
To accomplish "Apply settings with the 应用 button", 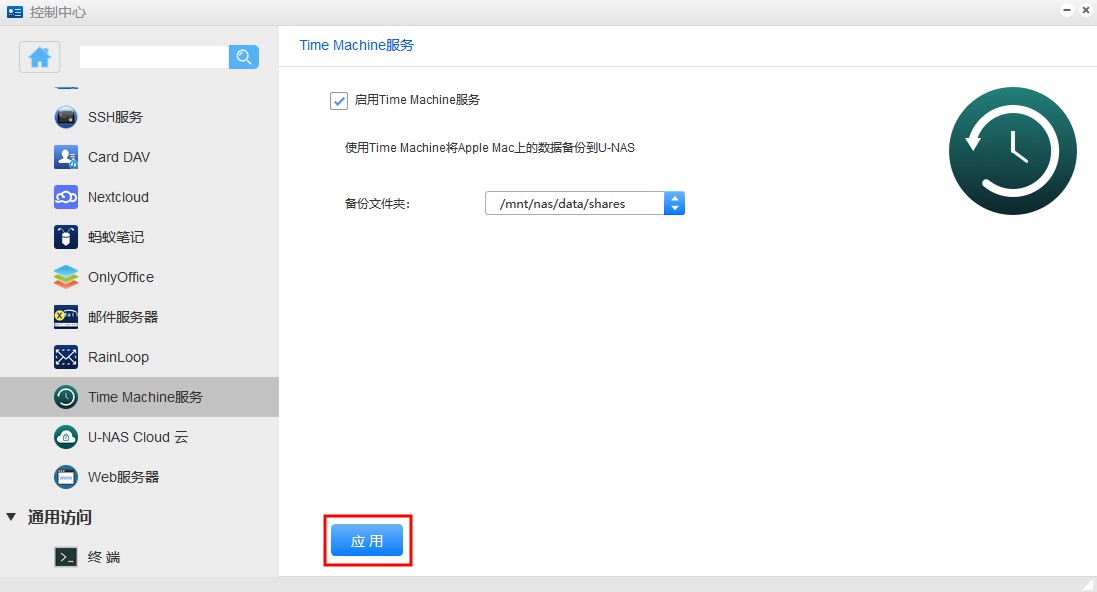I will 367,539.
